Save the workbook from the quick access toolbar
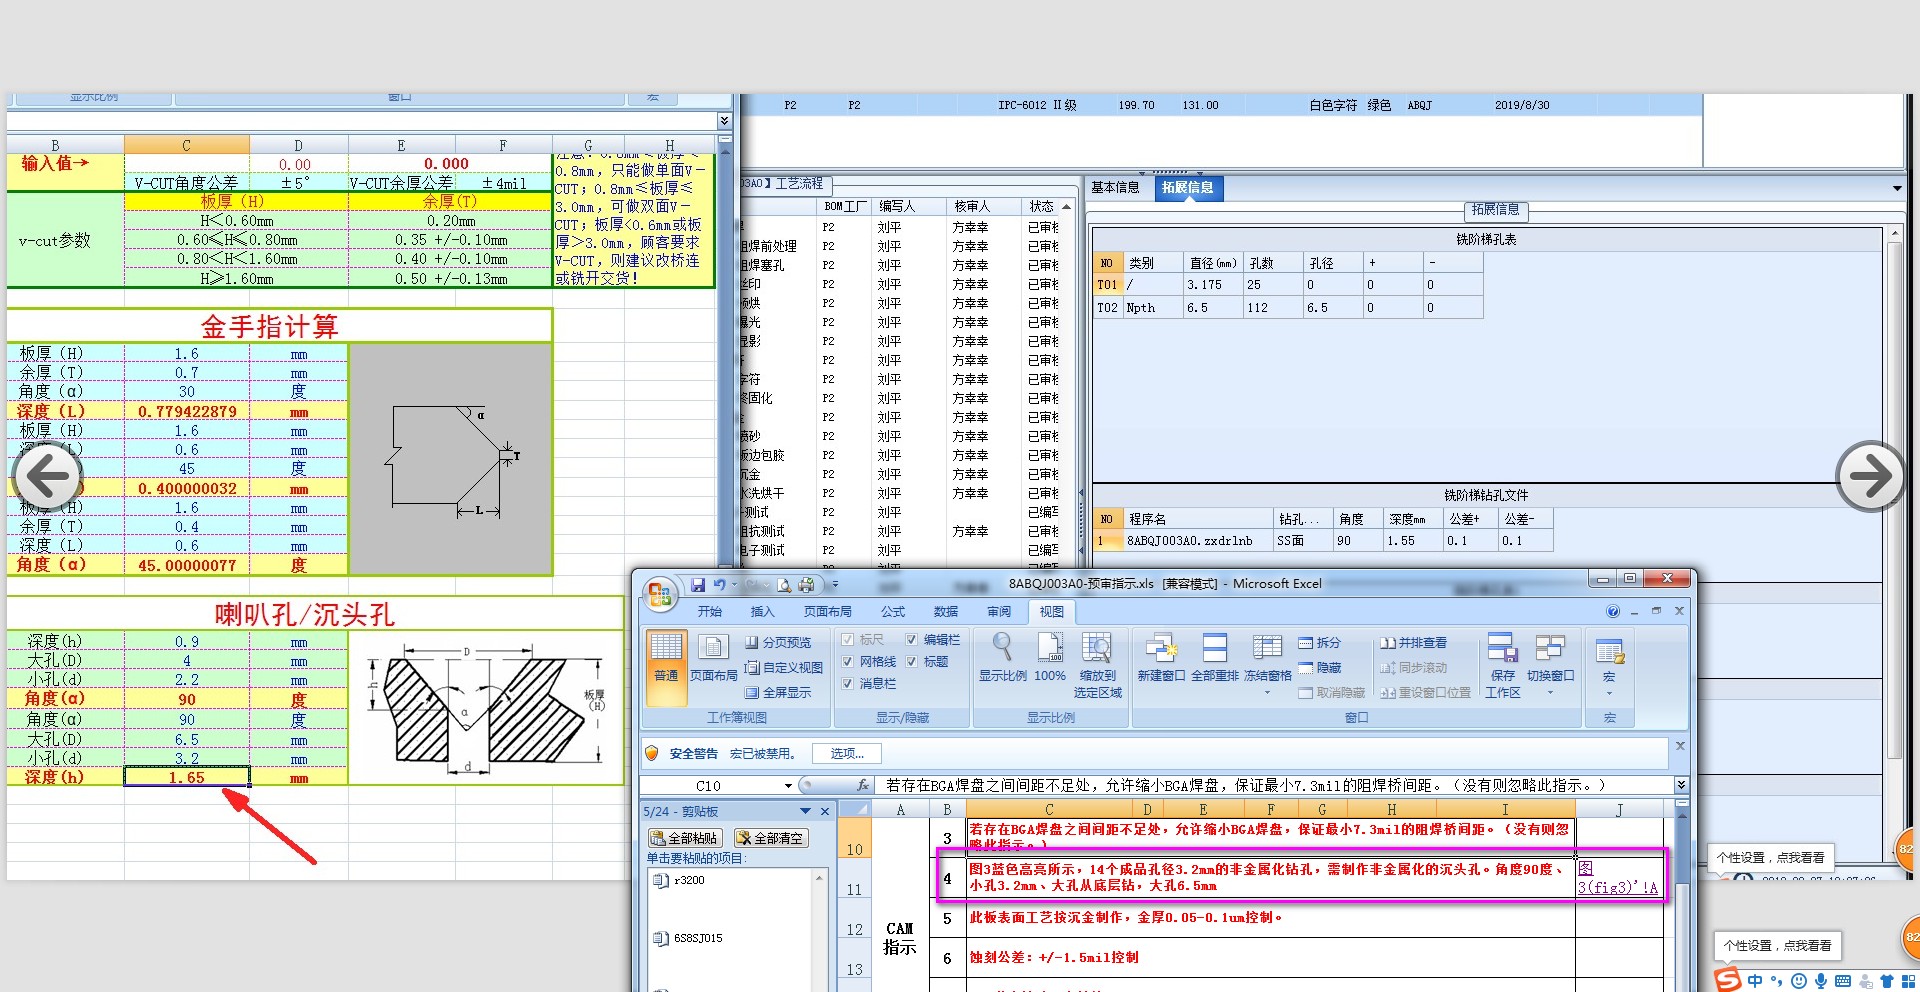The height and width of the screenshot is (992, 1920). pos(698,585)
